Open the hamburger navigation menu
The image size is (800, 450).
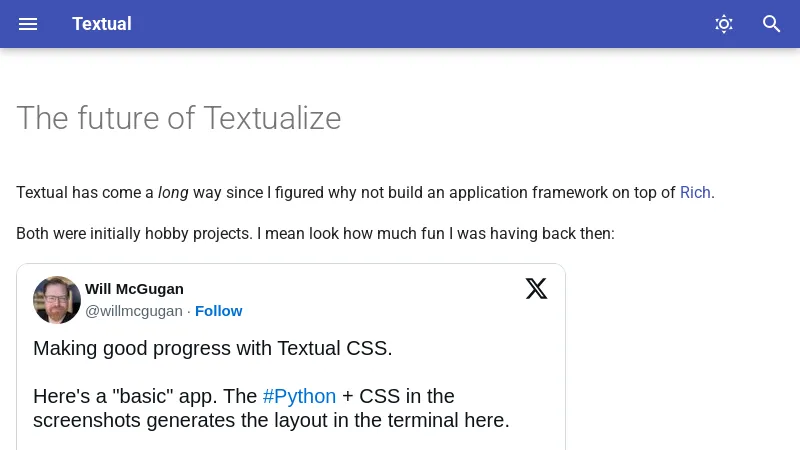click(28, 24)
